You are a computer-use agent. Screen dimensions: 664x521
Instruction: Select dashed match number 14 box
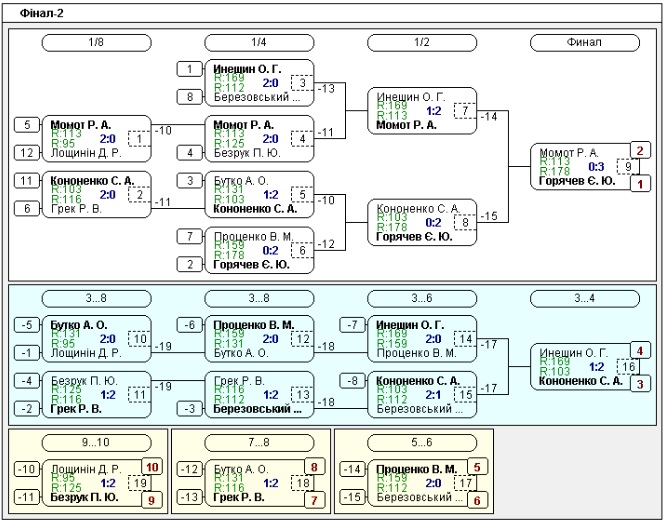tap(465, 339)
